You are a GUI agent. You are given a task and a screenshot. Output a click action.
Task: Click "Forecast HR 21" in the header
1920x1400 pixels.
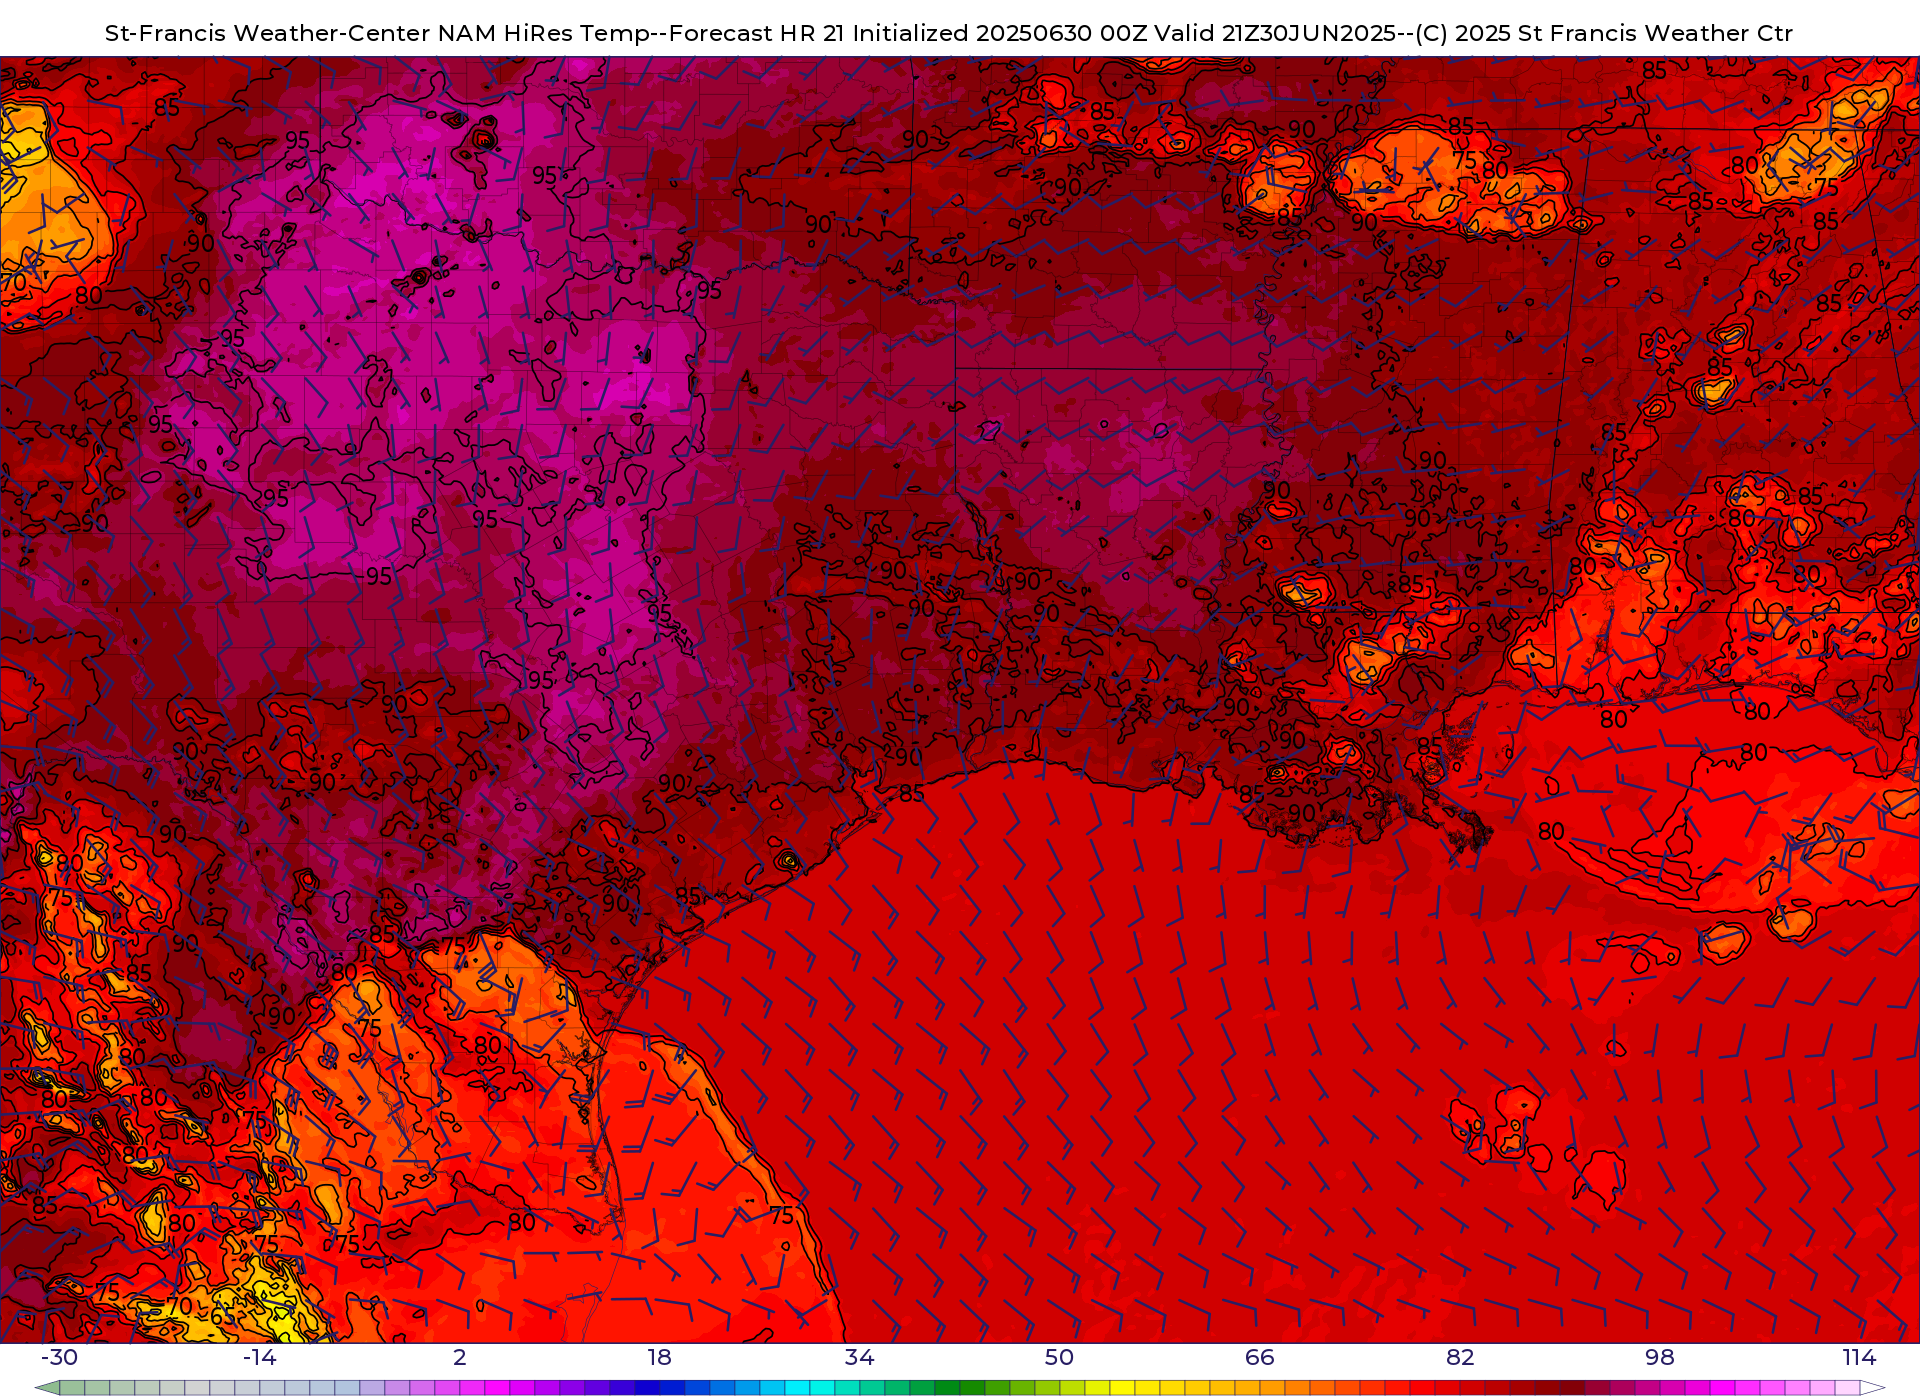tap(757, 33)
